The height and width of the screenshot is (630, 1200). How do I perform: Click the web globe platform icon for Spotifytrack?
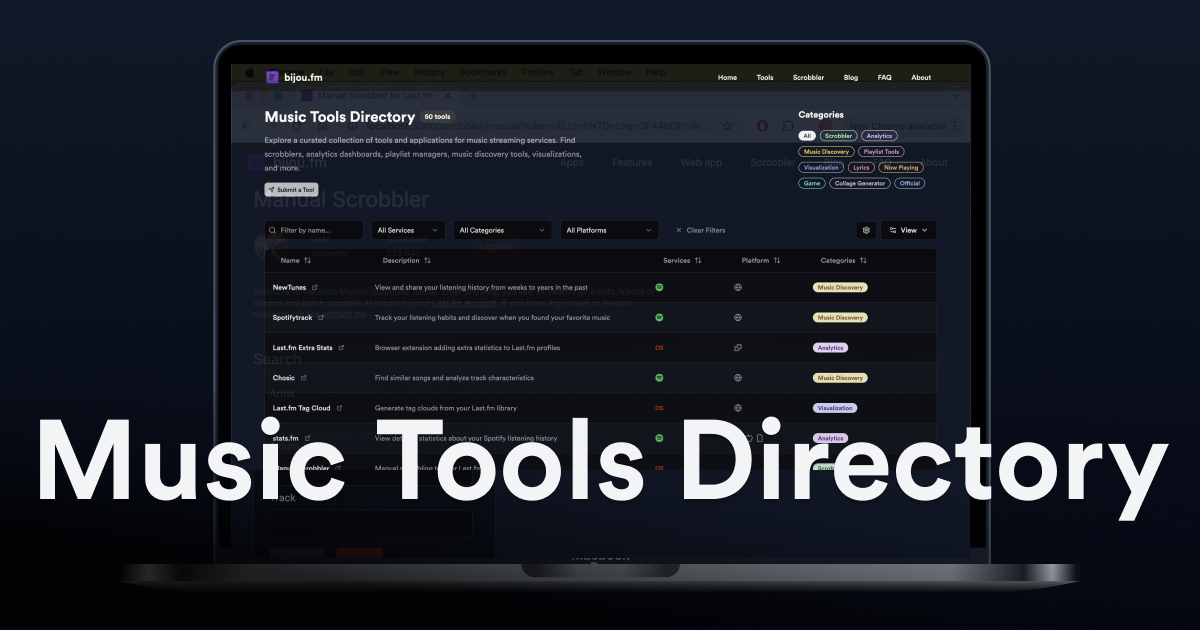(x=737, y=317)
